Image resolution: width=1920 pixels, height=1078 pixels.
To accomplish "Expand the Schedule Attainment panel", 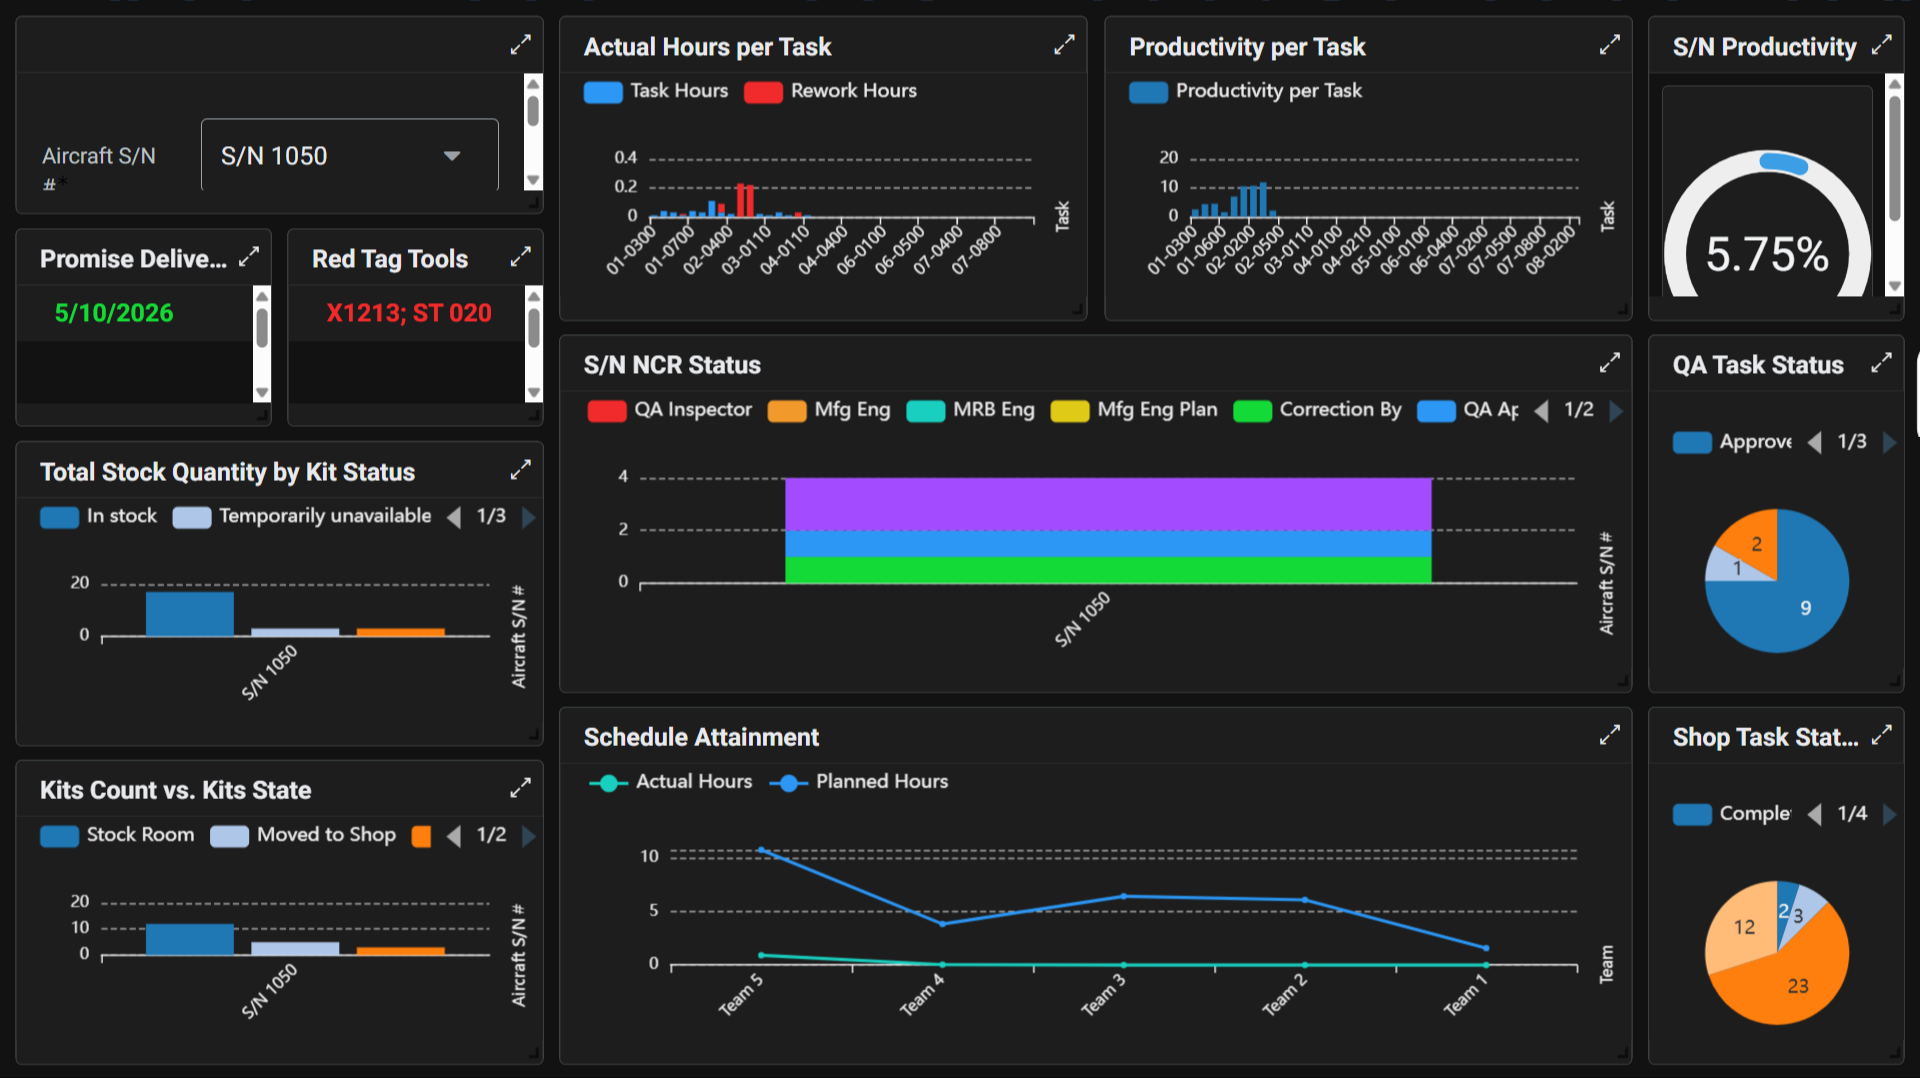I will (1609, 736).
